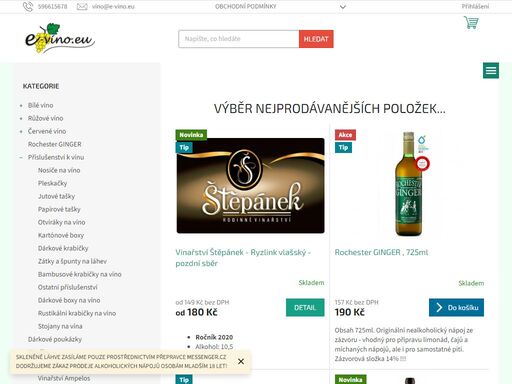
Task: Click the 'Ročník 2020' list item
Action: (214, 337)
